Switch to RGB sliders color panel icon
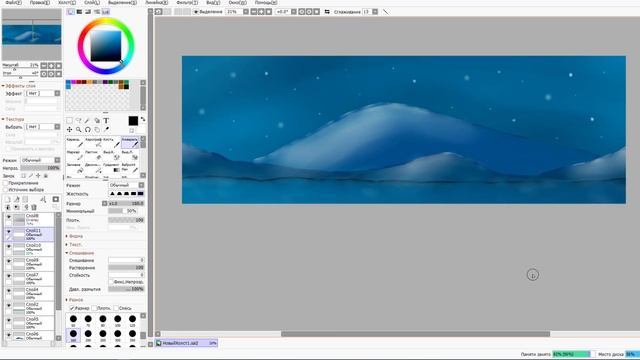The image size is (640, 360). (x=79, y=12)
